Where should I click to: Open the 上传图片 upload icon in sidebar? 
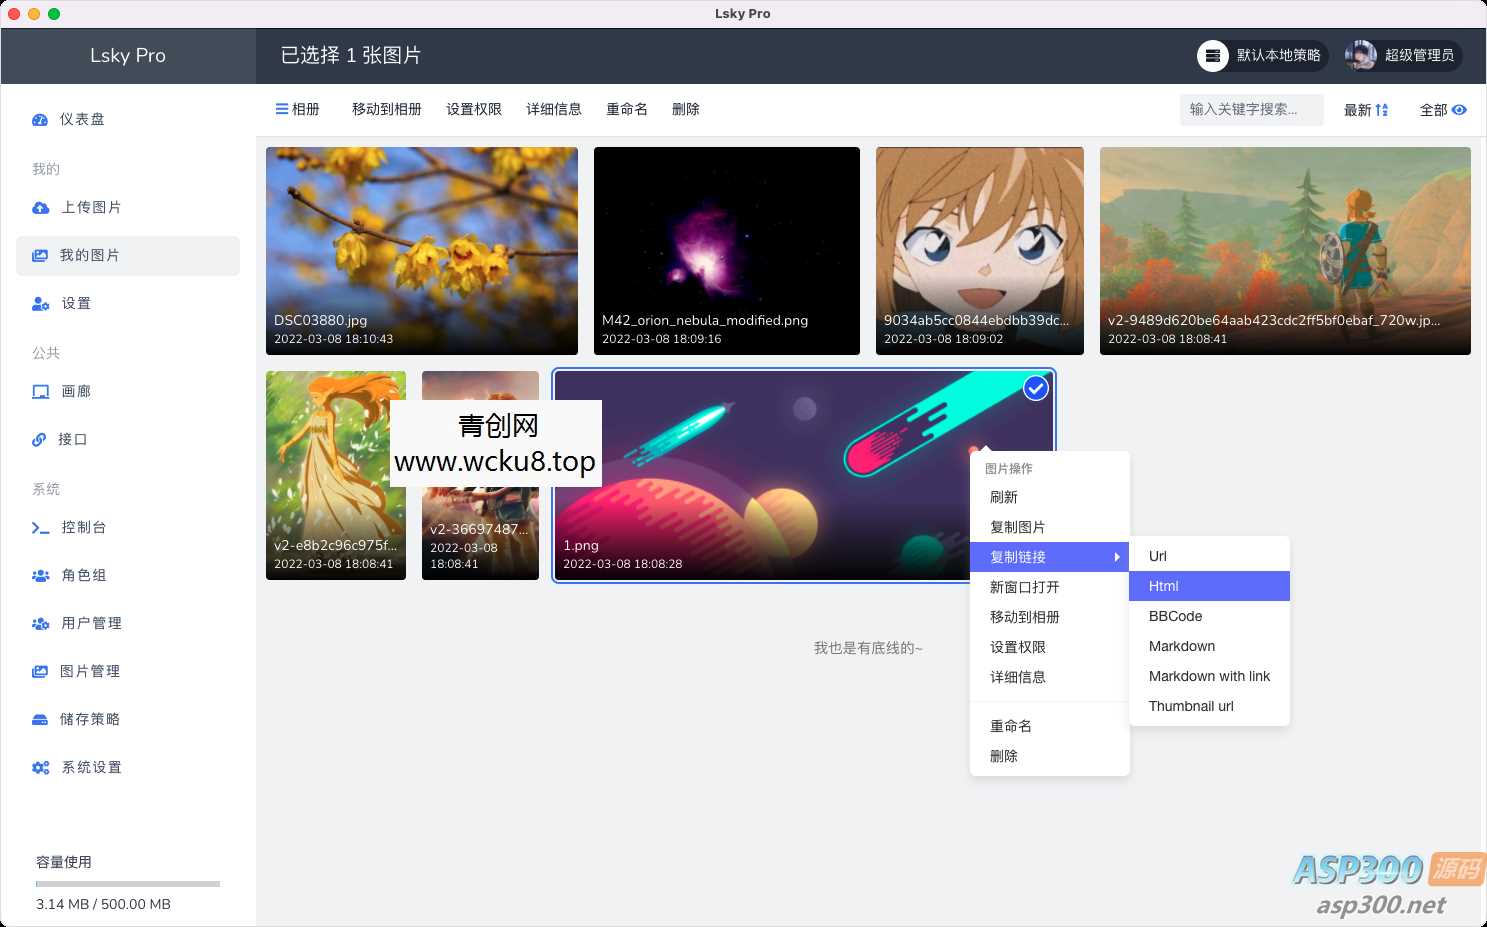pos(40,207)
